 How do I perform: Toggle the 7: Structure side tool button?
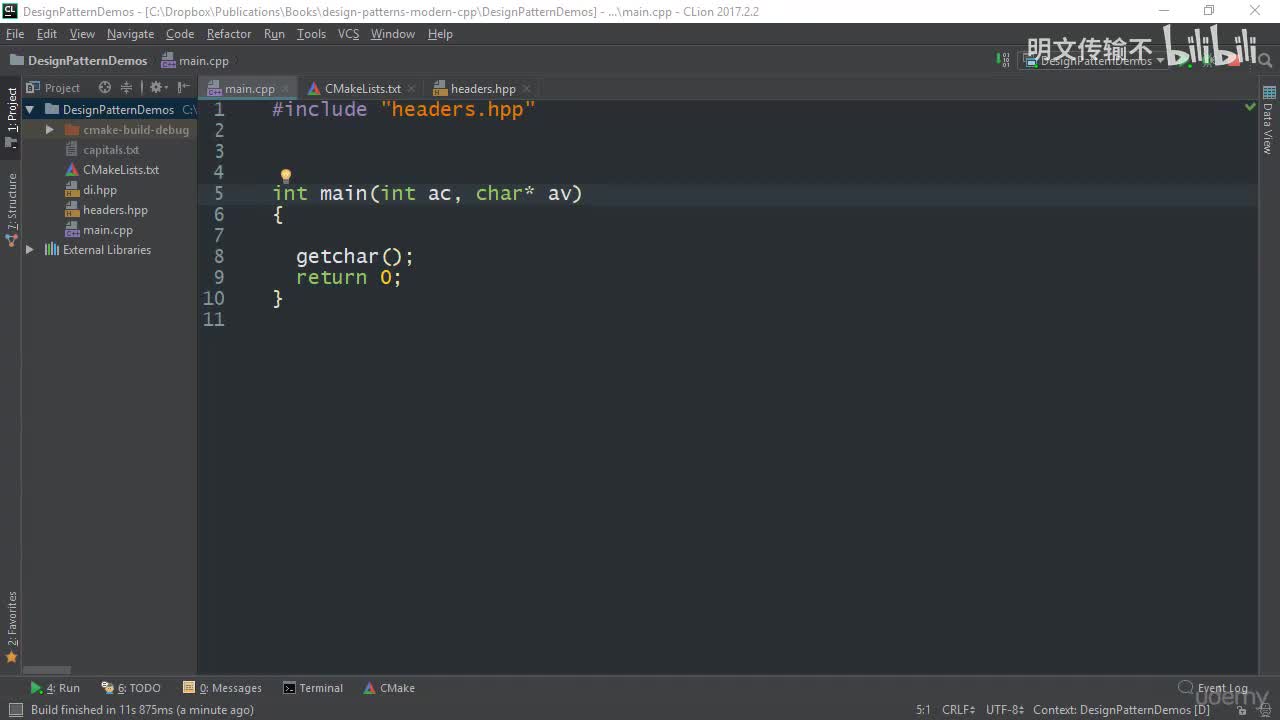11,209
